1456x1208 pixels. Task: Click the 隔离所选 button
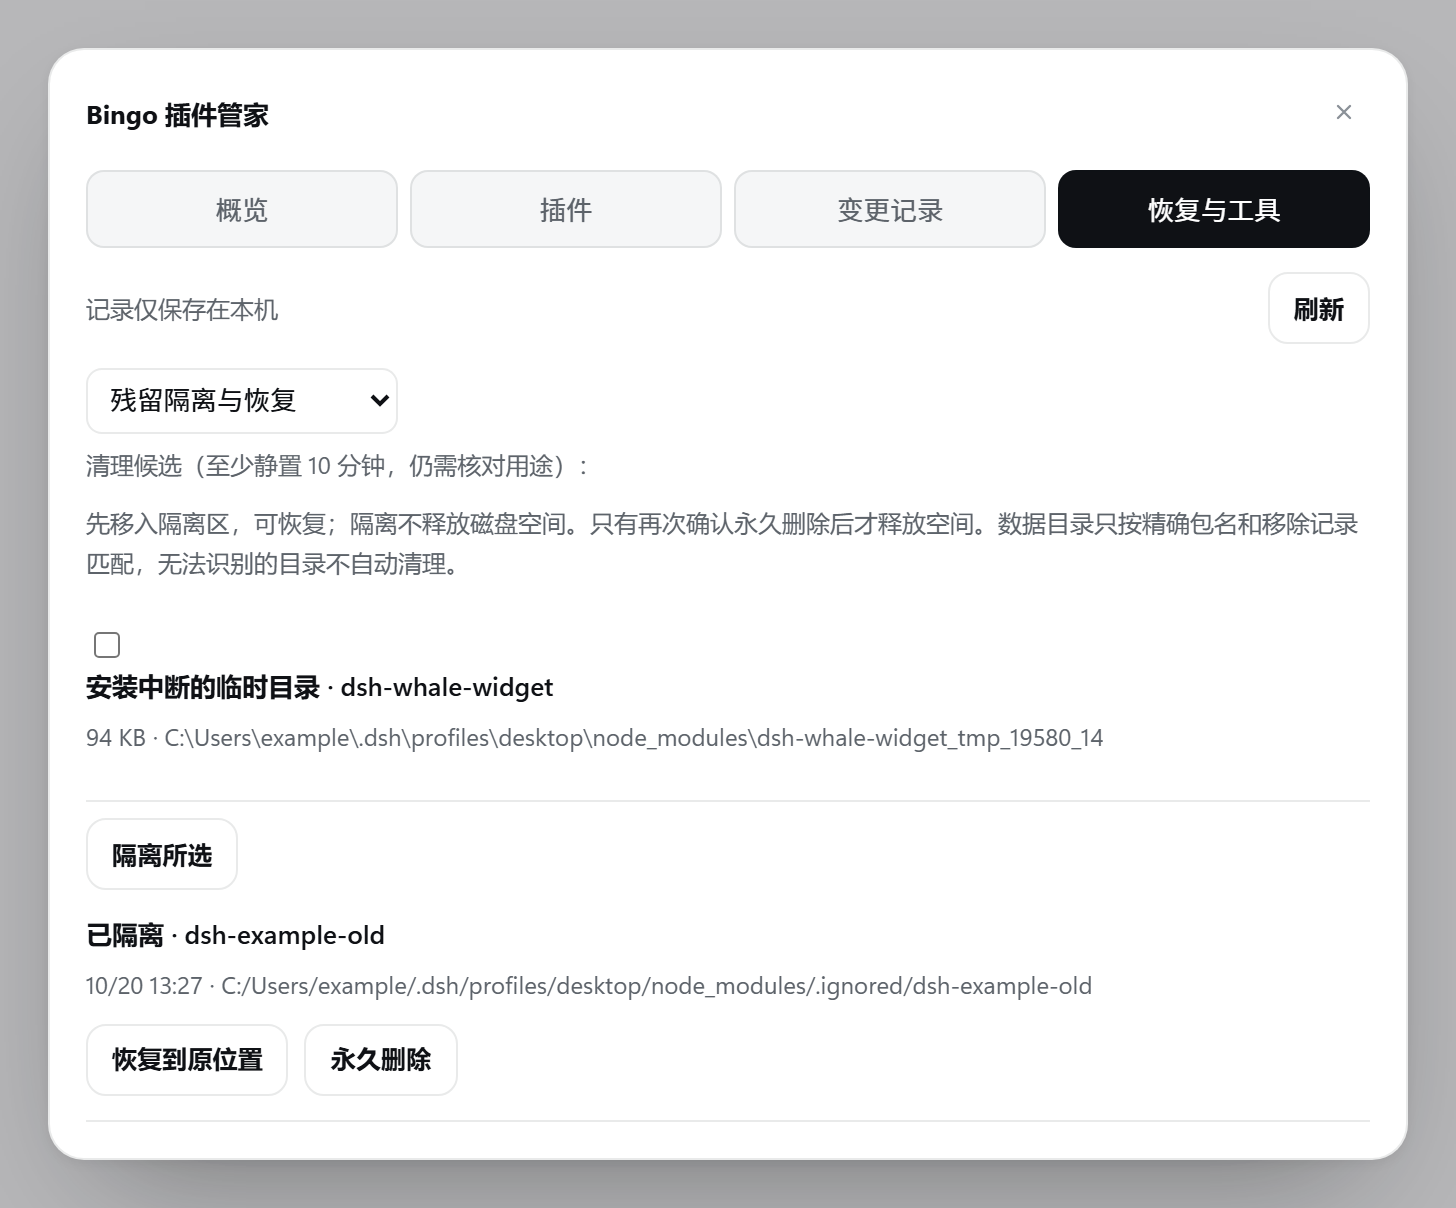[x=162, y=854]
